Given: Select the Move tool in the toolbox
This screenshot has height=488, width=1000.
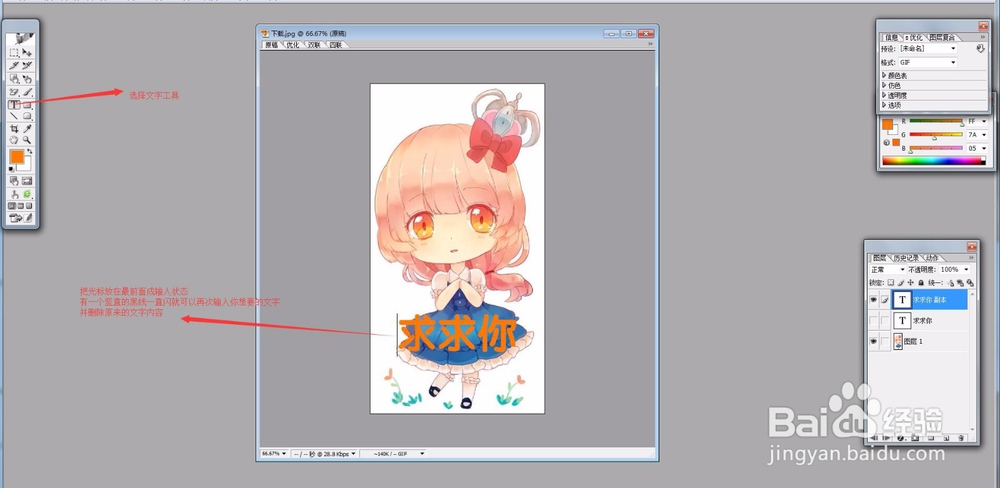Looking at the screenshot, I should 27,52.
